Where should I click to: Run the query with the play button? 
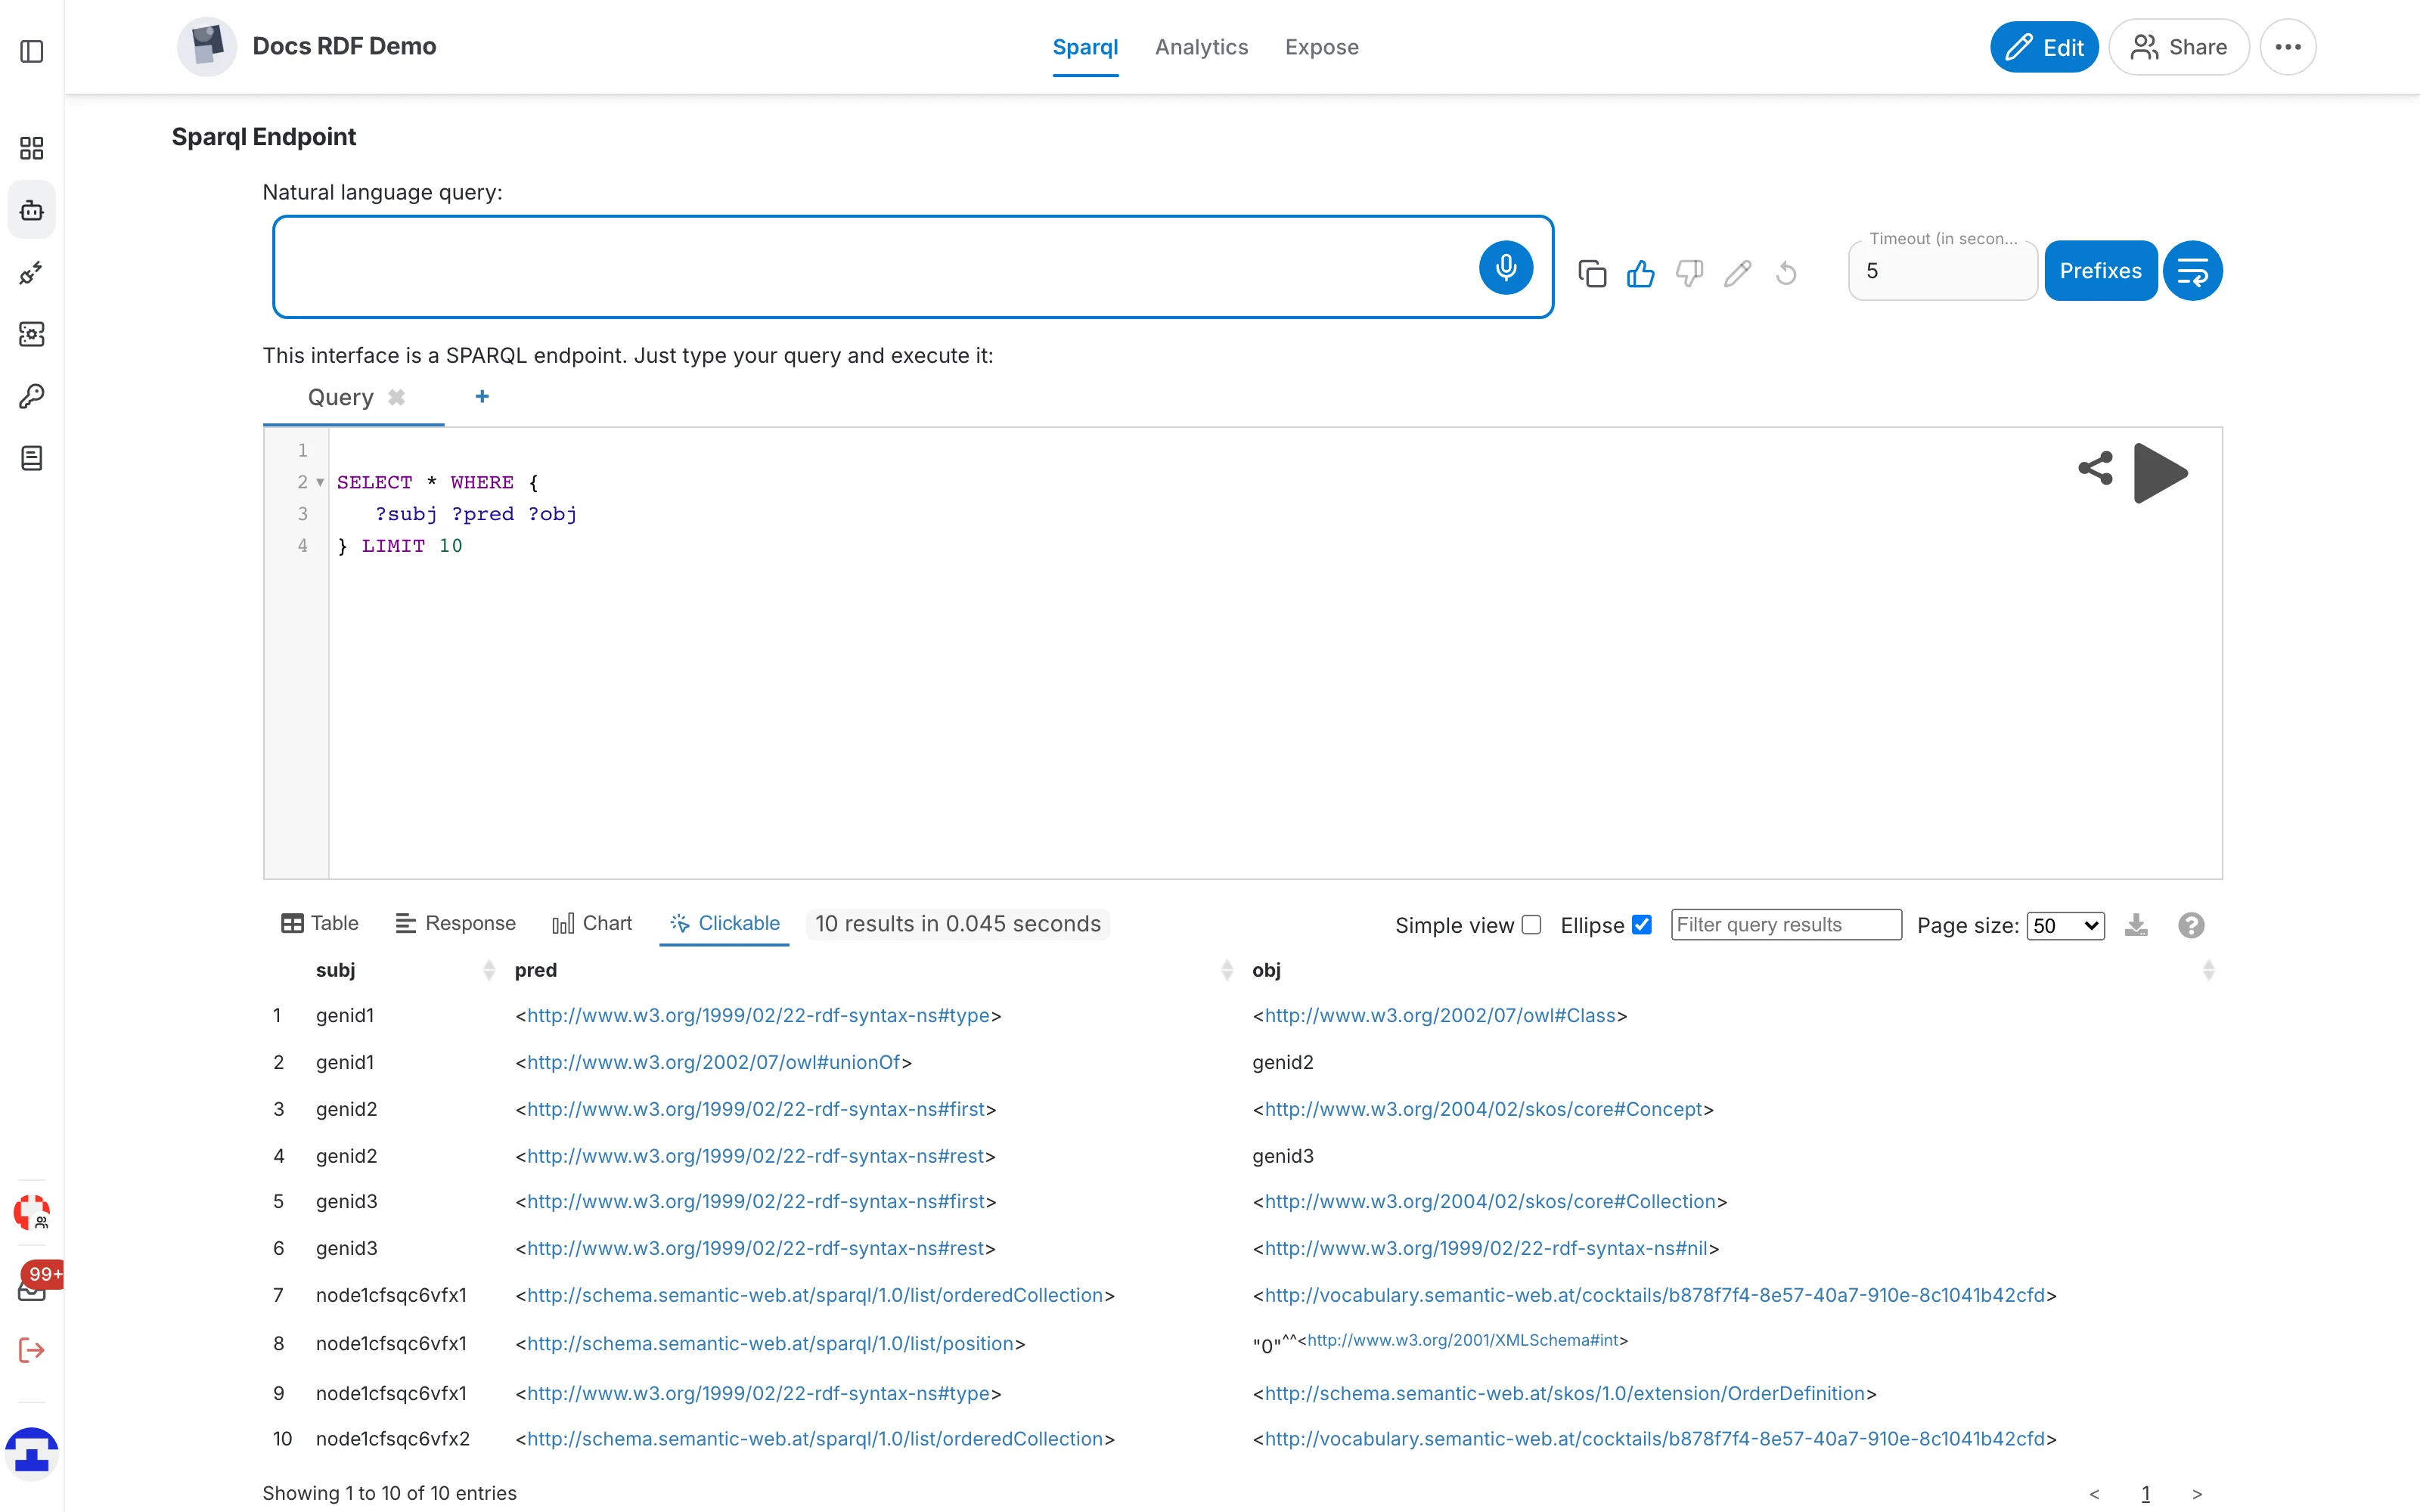point(2160,472)
